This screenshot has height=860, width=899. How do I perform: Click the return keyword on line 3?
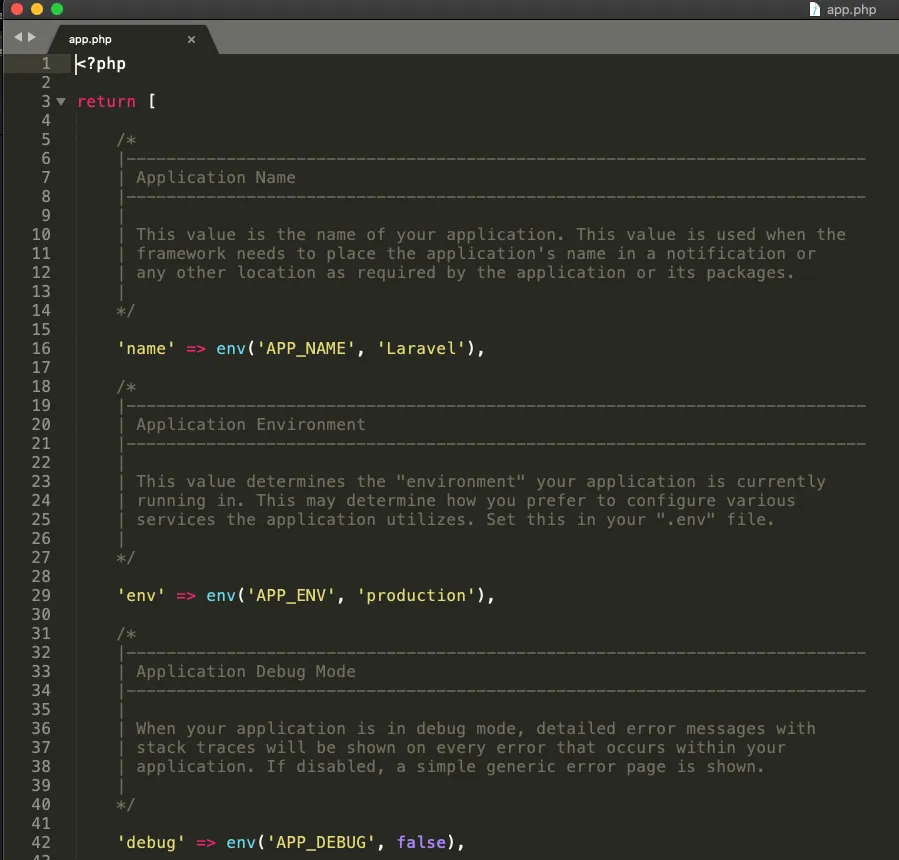106,102
